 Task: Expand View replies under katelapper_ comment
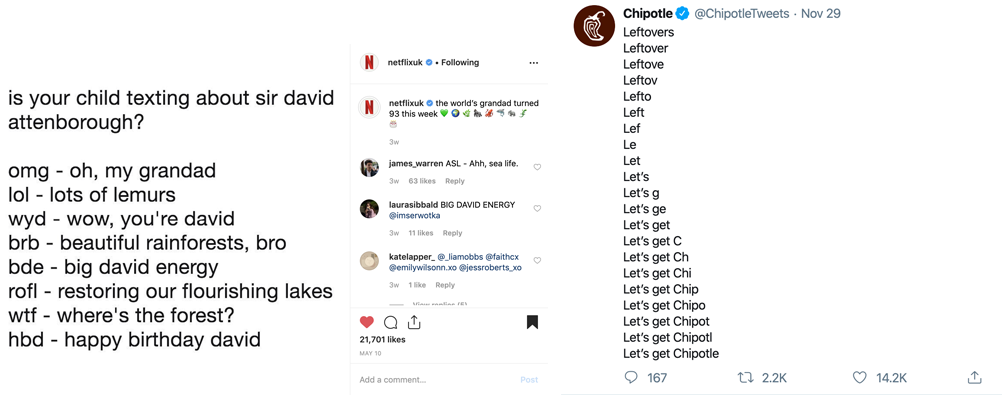pyautogui.click(x=440, y=304)
